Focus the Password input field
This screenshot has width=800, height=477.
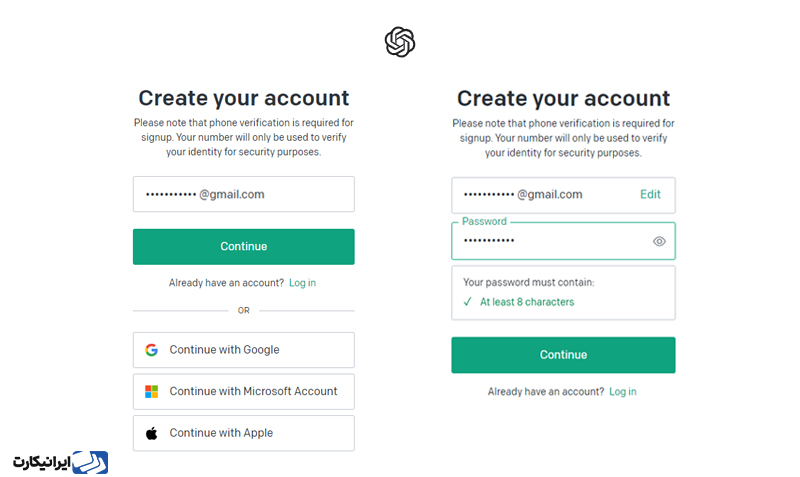click(550, 241)
